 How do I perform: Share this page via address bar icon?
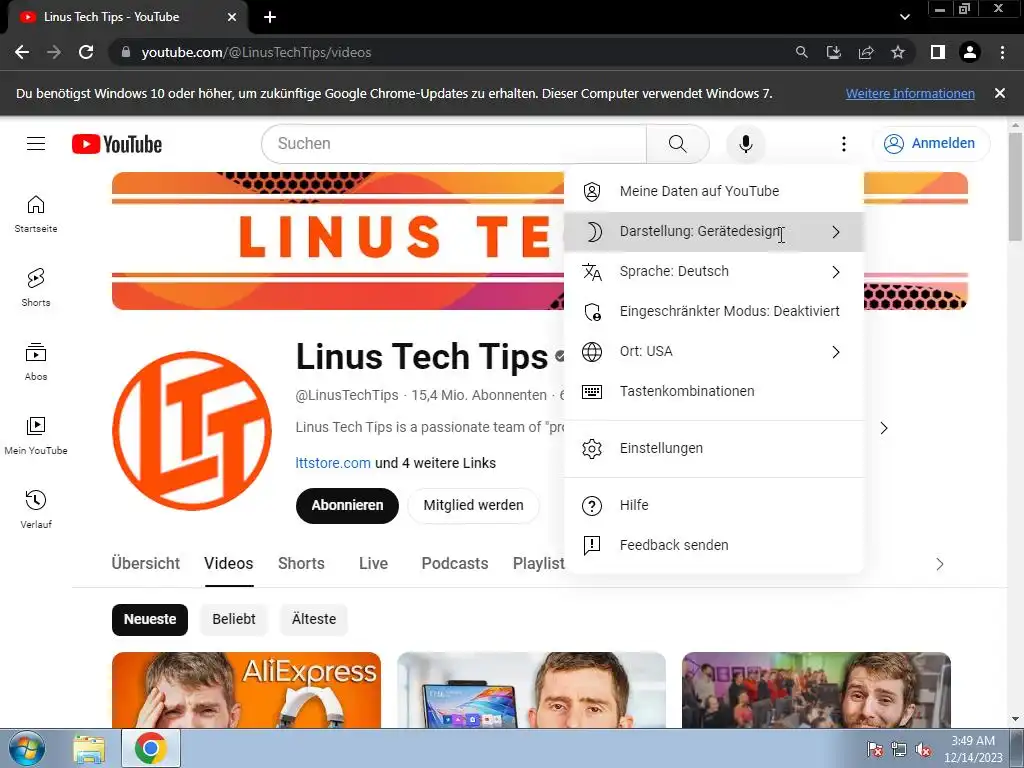tap(866, 52)
